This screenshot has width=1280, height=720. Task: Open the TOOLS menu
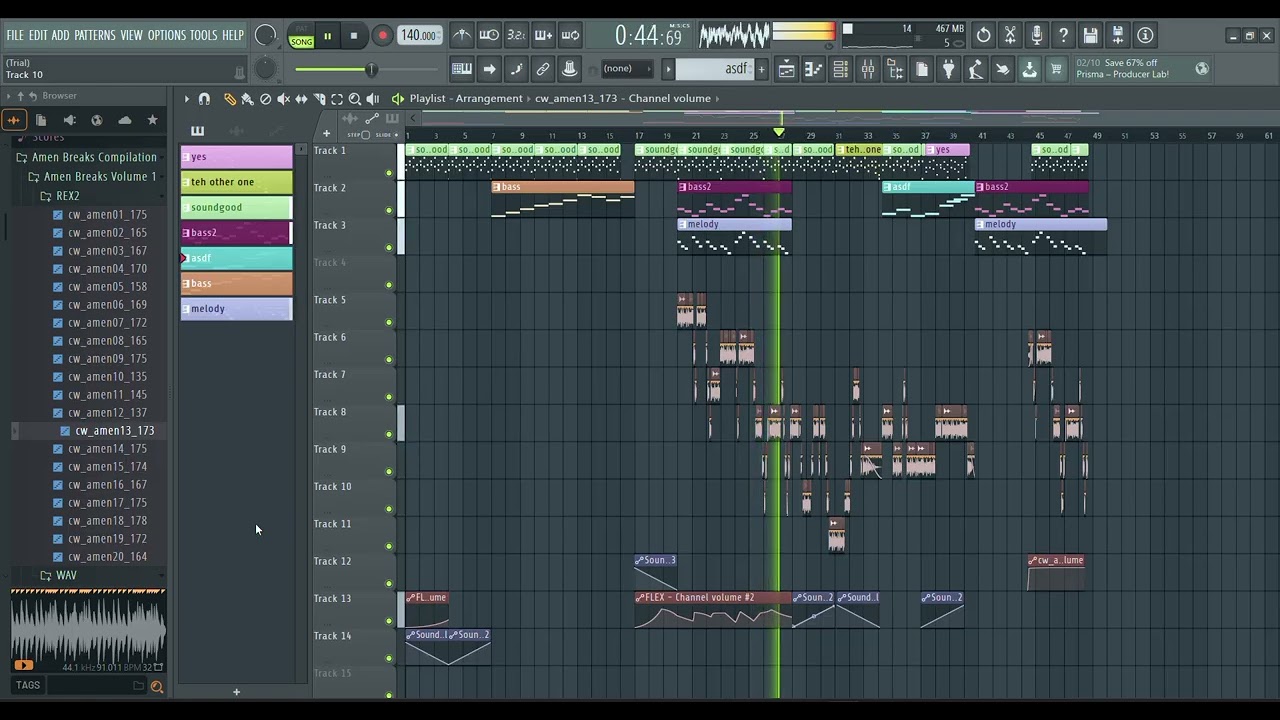(x=204, y=35)
